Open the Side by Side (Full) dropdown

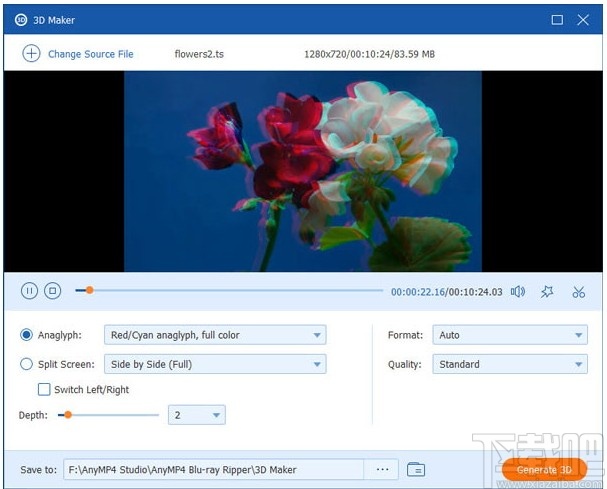click(215, 364)
